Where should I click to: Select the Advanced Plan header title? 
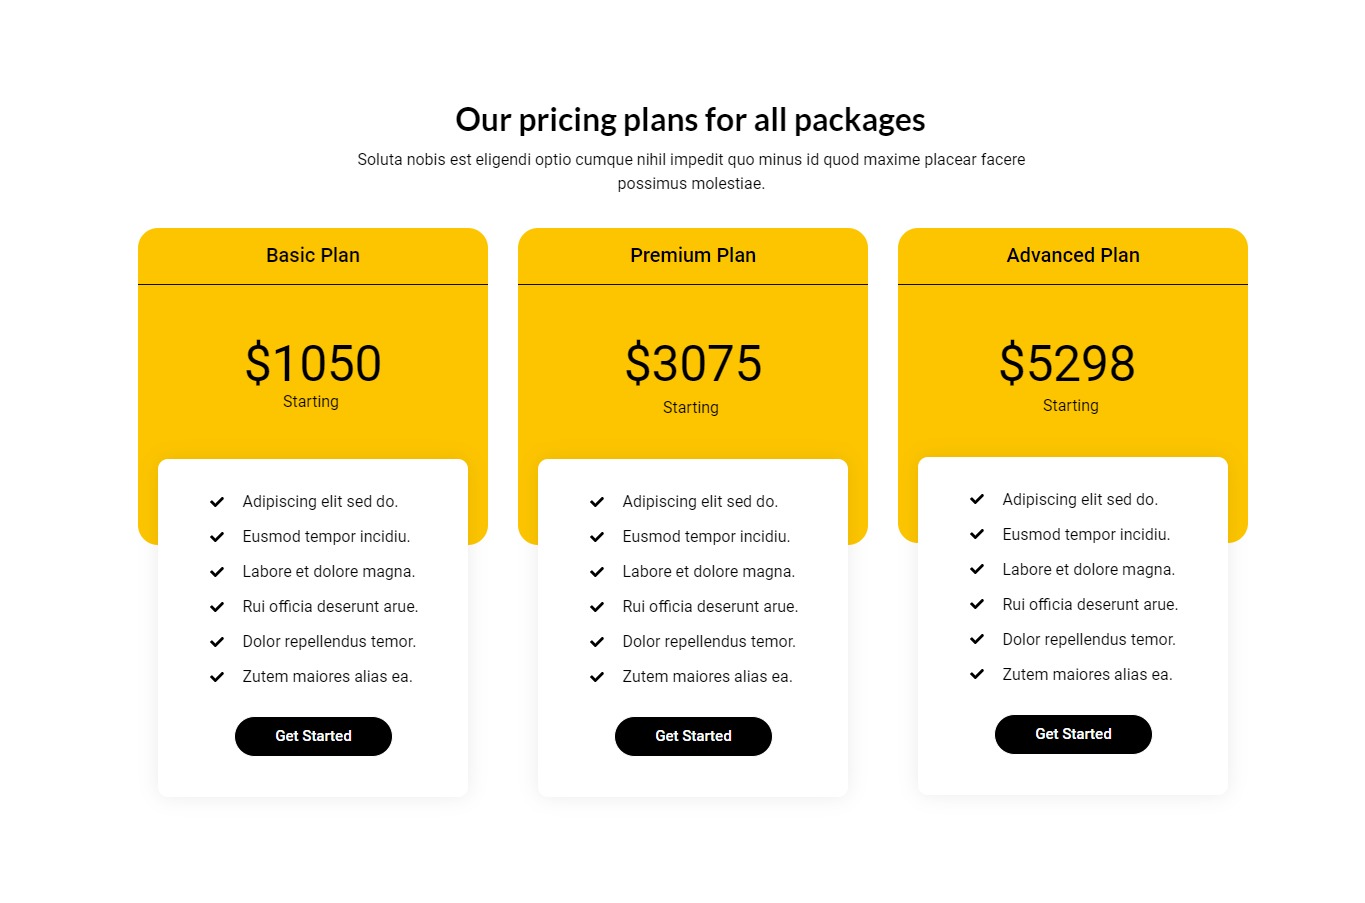1073,255
